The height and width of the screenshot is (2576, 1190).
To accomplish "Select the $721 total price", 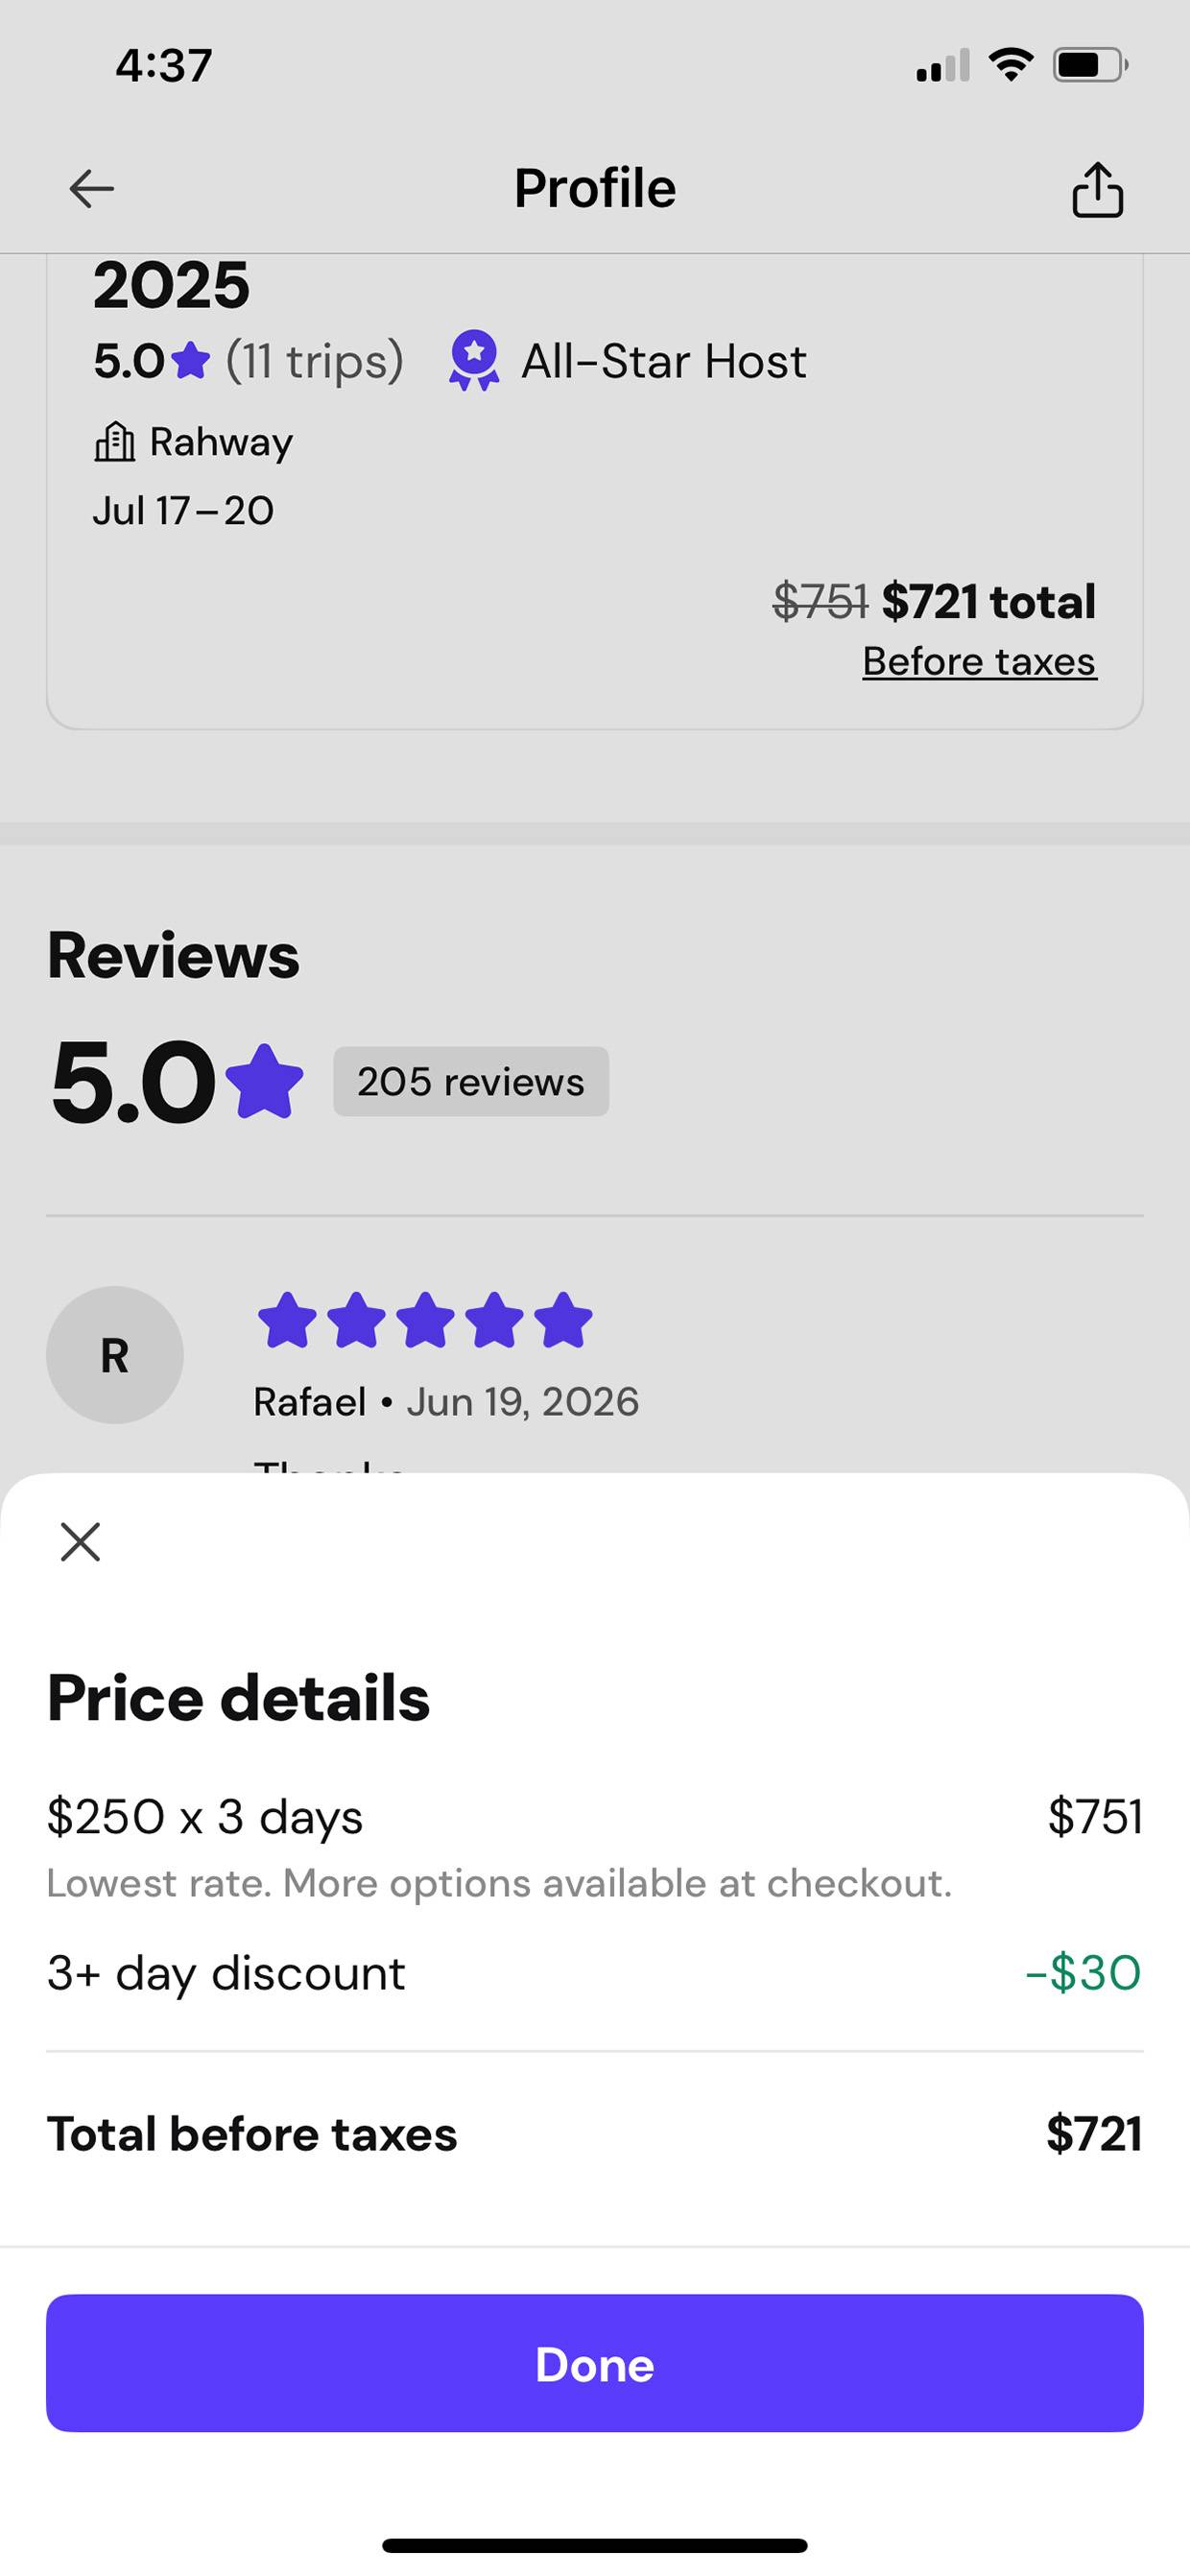I will tap(988, 601).
